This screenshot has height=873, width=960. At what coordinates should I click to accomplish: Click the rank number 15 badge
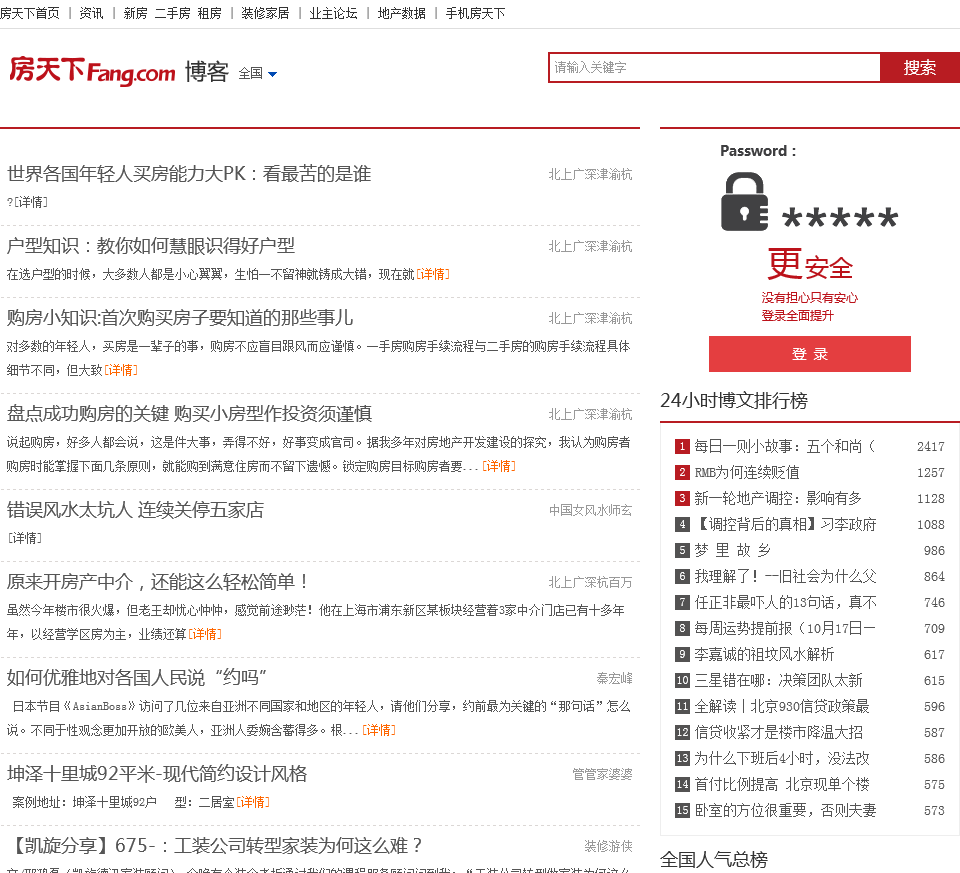click(x=682, y=811)
